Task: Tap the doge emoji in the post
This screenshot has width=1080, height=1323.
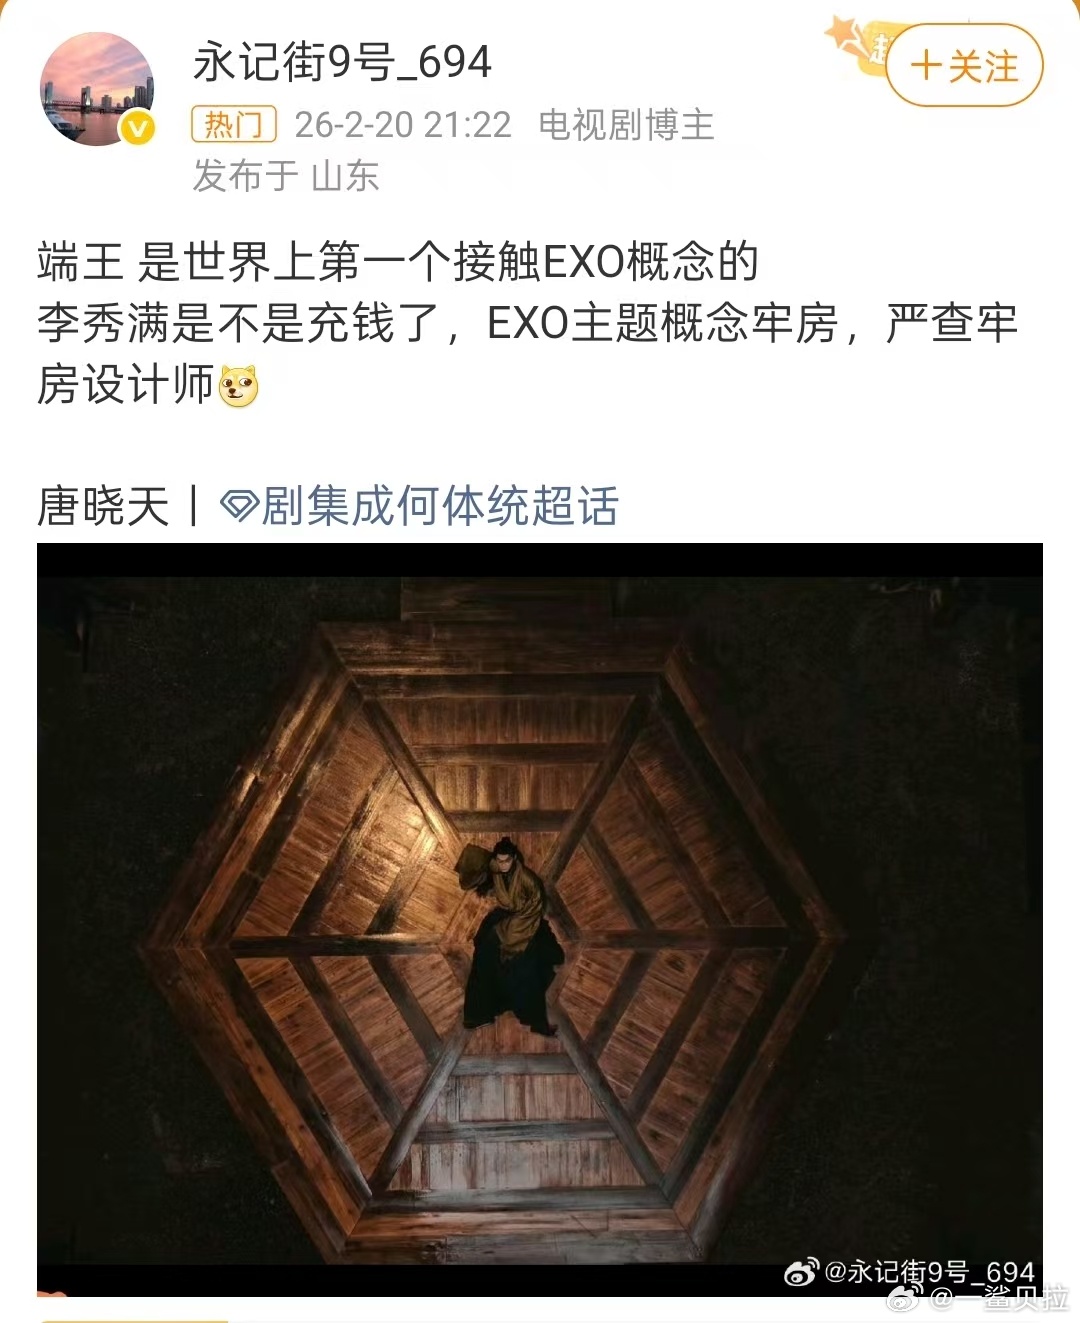Action: click(238, 386)
